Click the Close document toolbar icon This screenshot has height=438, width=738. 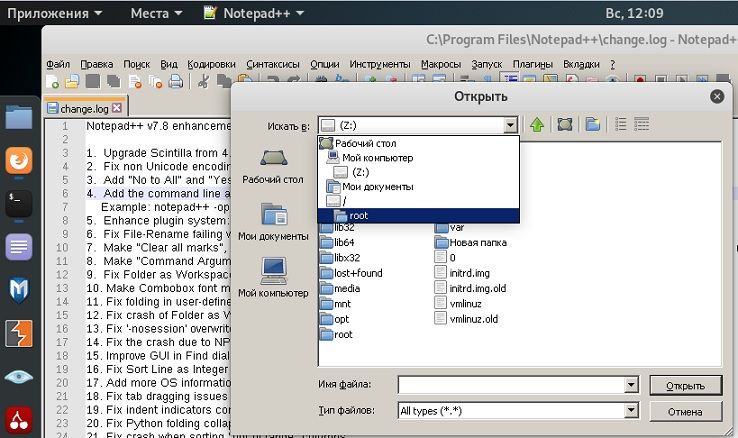135,81
